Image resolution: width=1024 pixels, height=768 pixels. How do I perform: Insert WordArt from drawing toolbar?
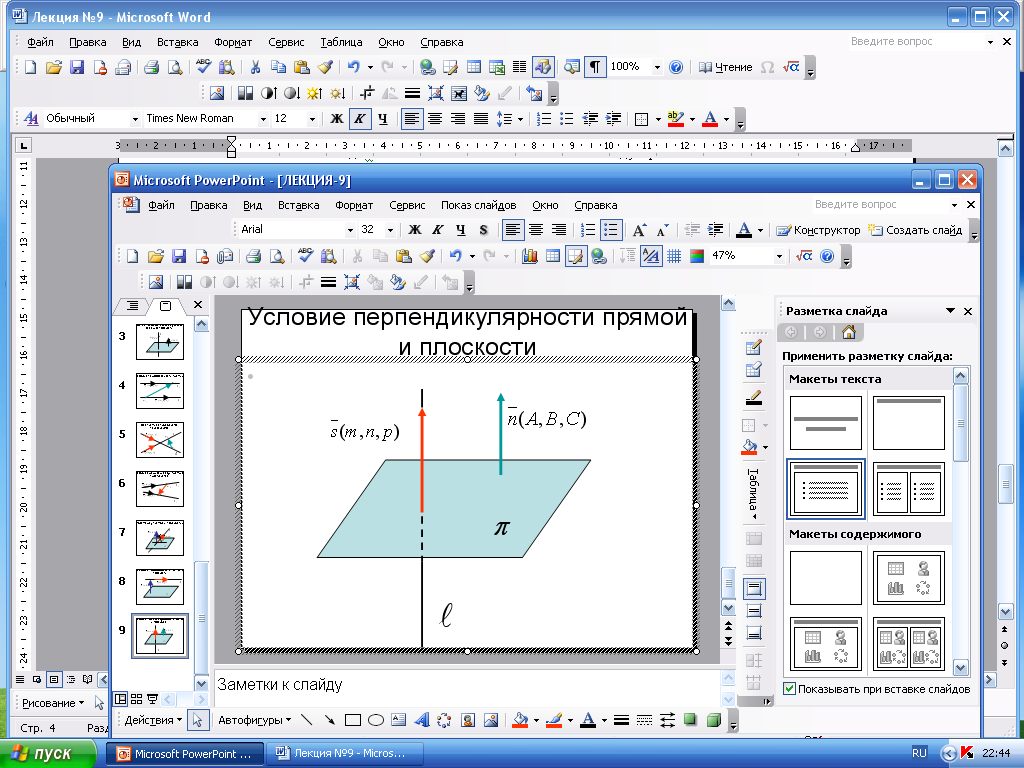pyautogui.click(x=421, y=720)
